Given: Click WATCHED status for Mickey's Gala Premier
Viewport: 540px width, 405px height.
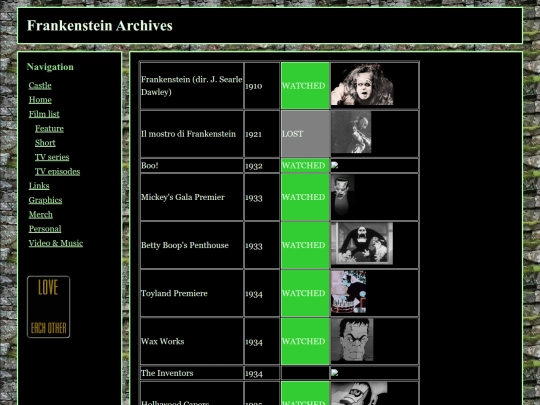Looking at the screenshot, I should (x=305, y=197).
